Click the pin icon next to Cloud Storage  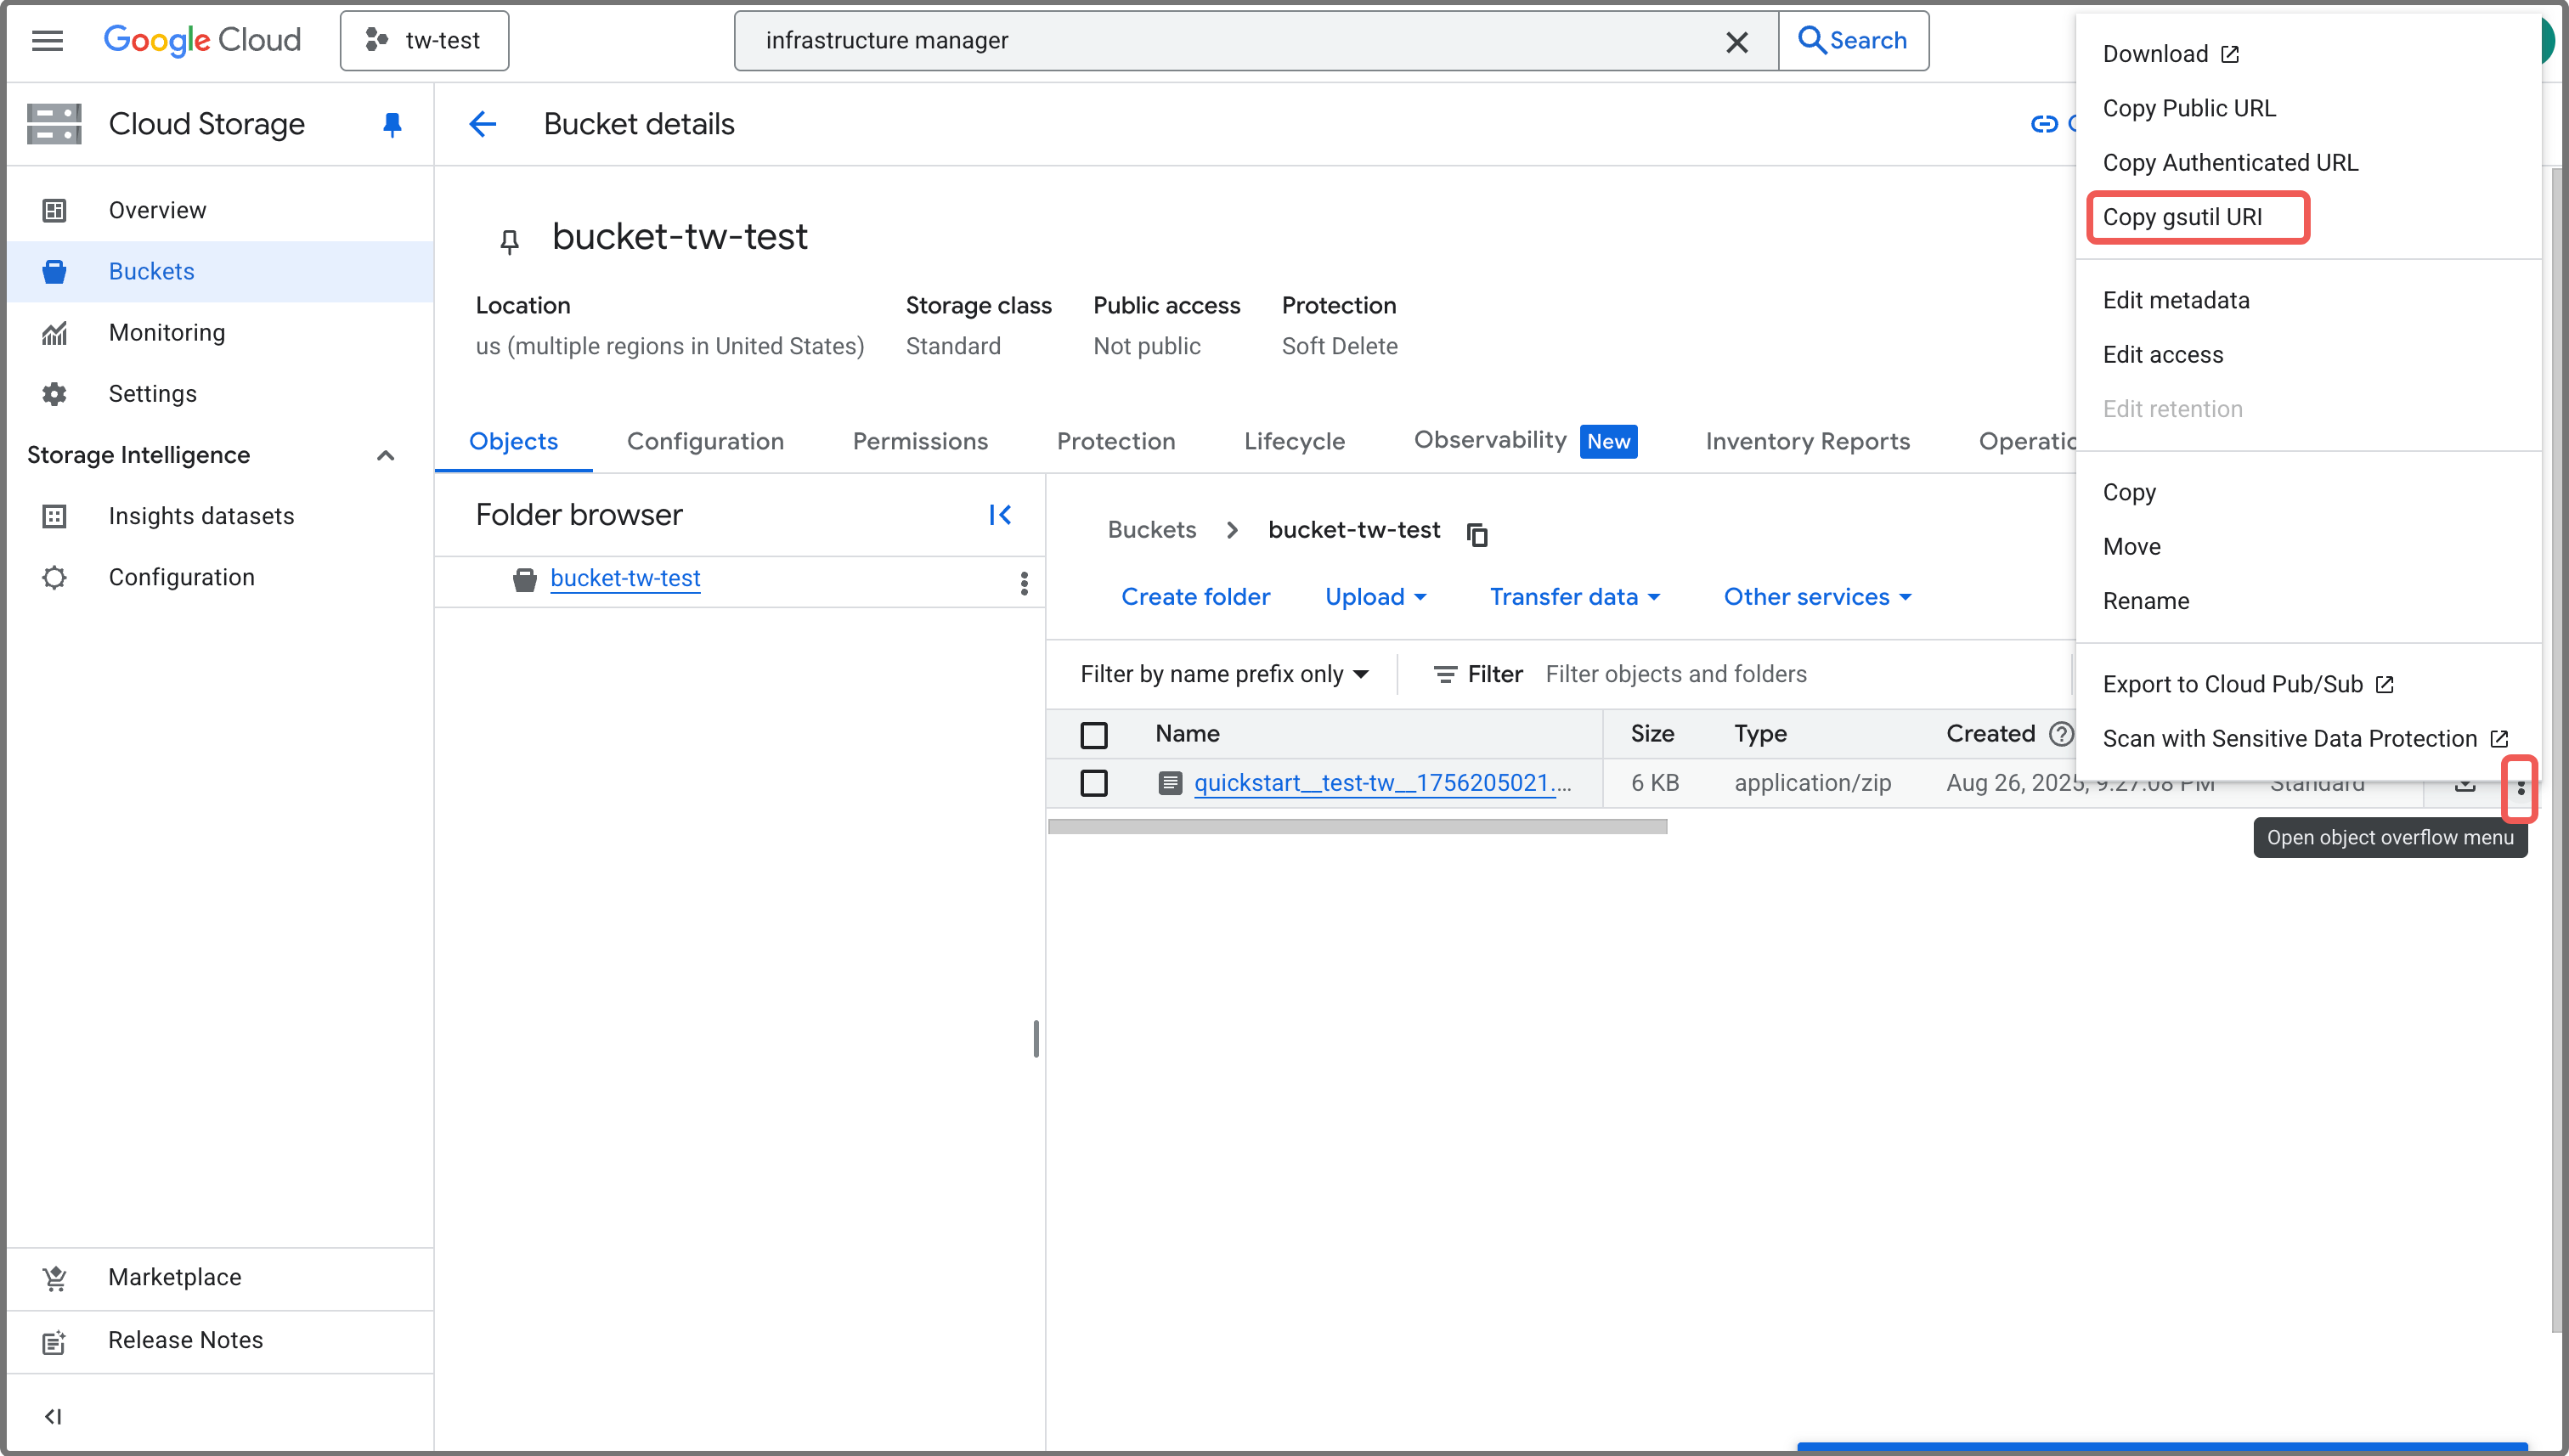click(x=392, y=124)
